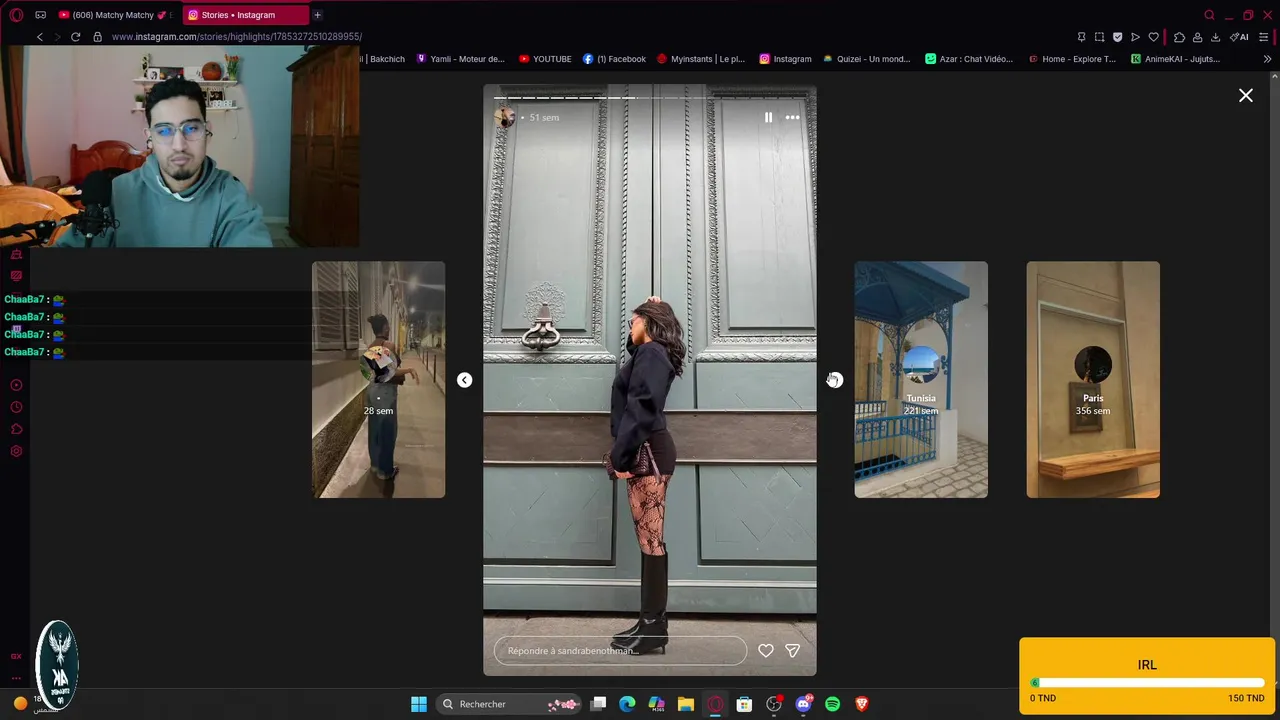Open the Bakchich bookmark
The height and width of the screenshot is (720, 1280).
386,59
